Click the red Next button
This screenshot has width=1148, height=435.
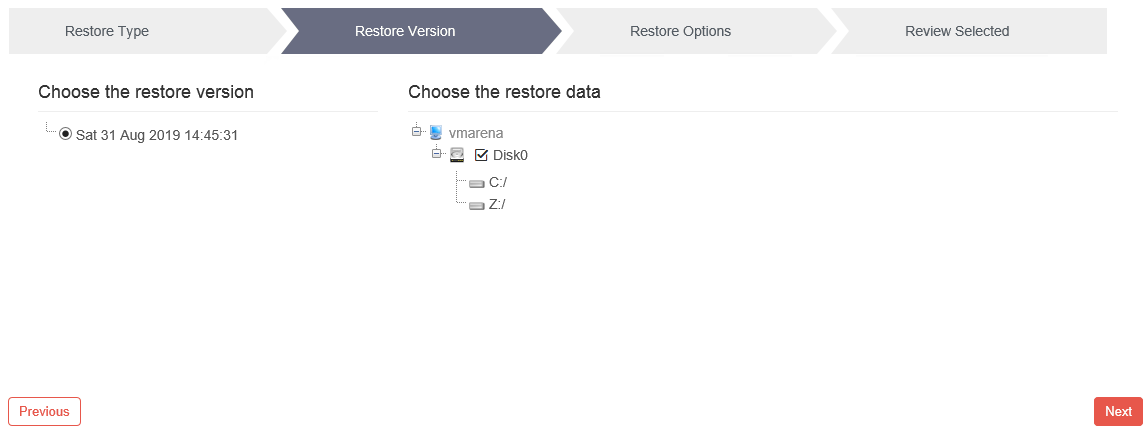[1118, 412]
